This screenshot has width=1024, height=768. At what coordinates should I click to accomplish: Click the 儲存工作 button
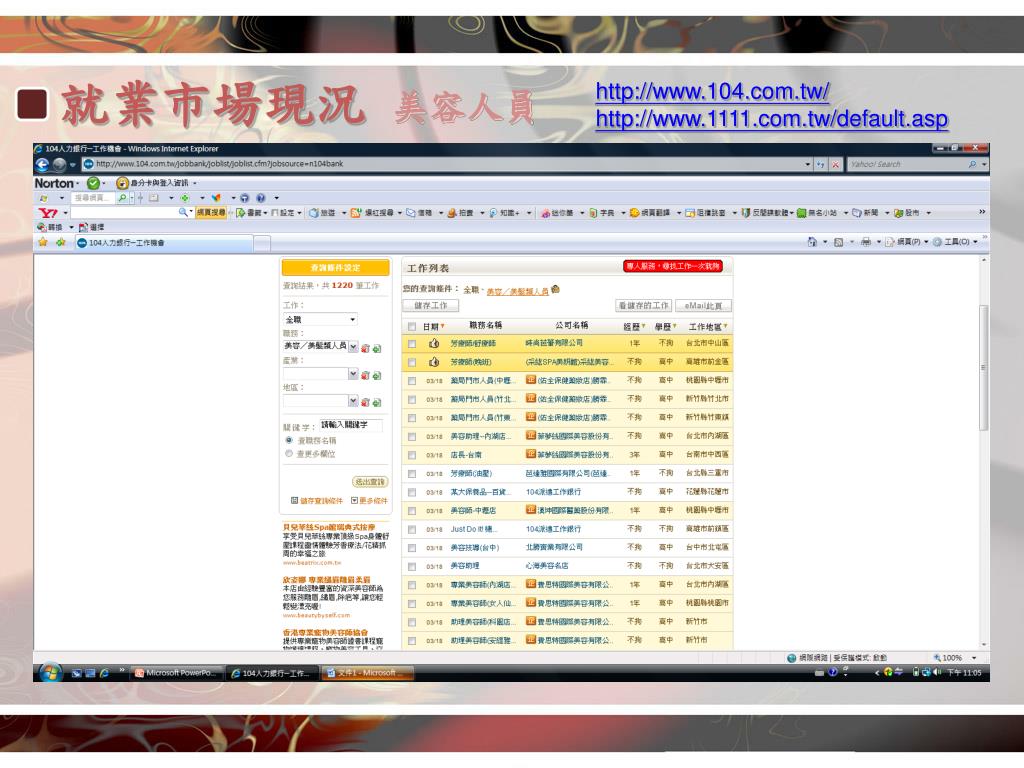coord(431,305)
